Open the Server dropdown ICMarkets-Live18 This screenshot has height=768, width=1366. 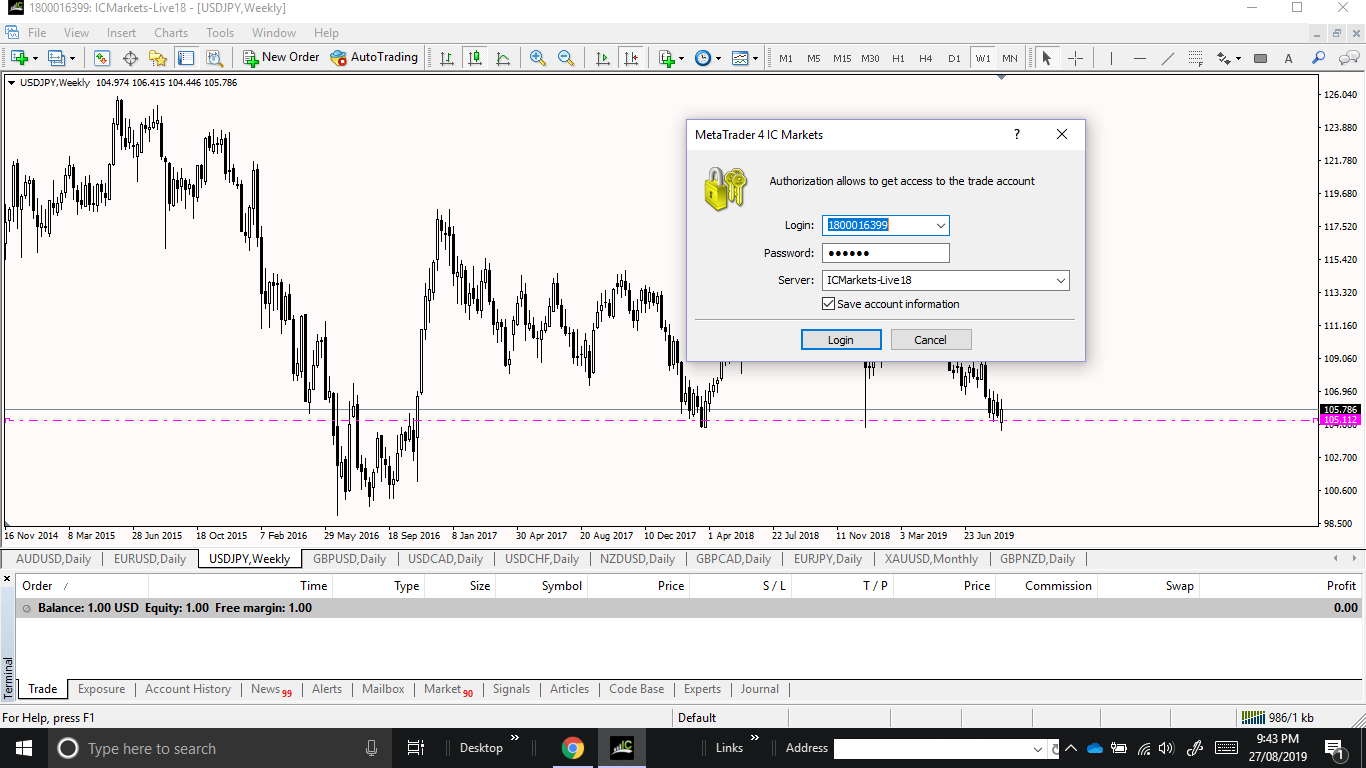click(1061, 281)
